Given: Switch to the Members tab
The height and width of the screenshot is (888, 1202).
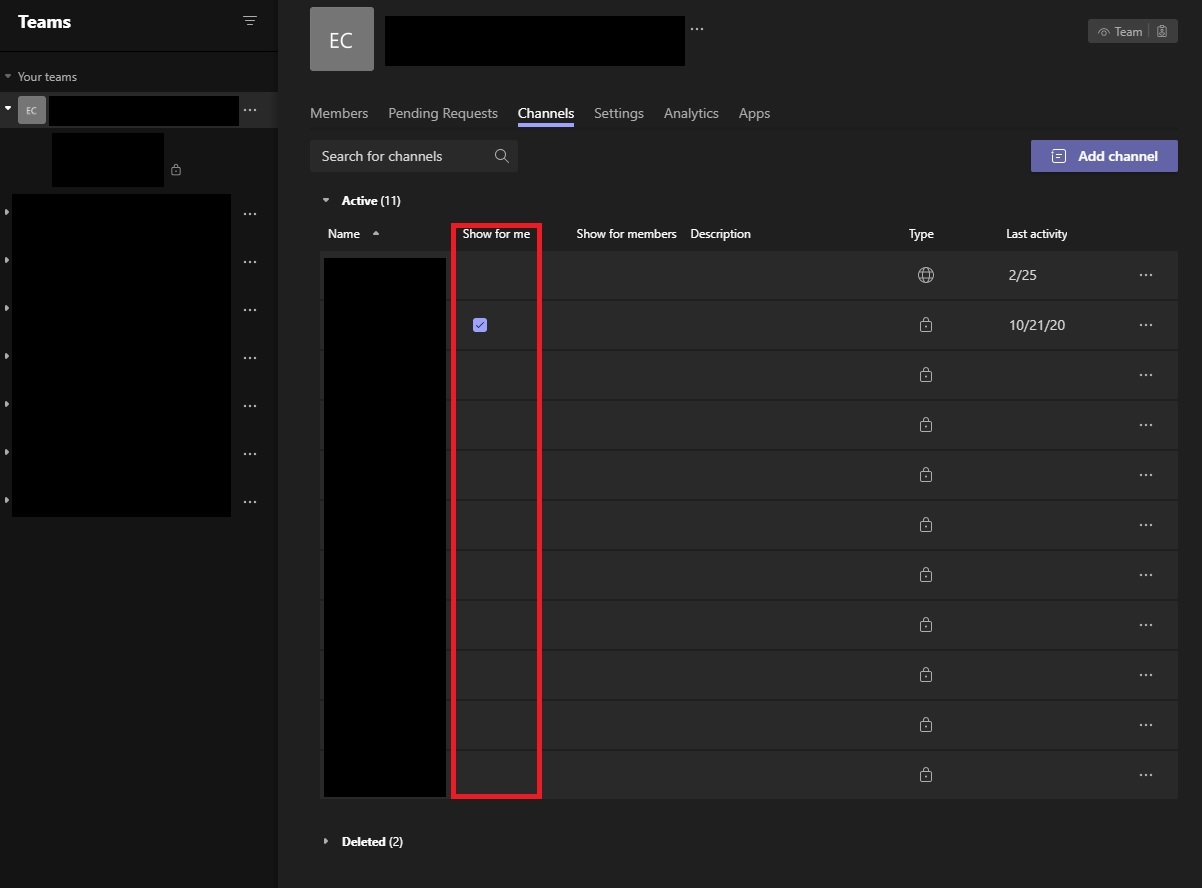Looking at the screenshot, I should click(x=339, y=113).
